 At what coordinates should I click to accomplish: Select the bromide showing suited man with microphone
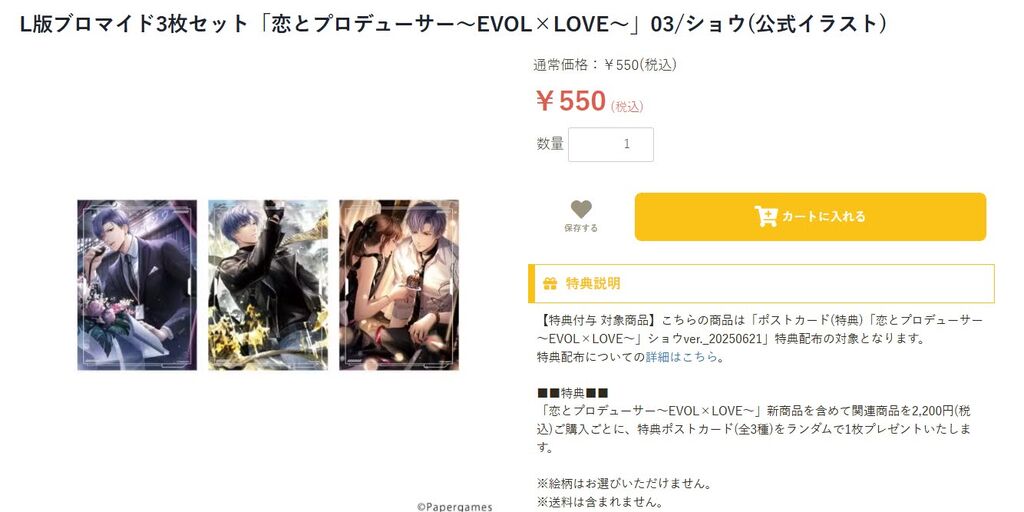click(x=137, y=285)
